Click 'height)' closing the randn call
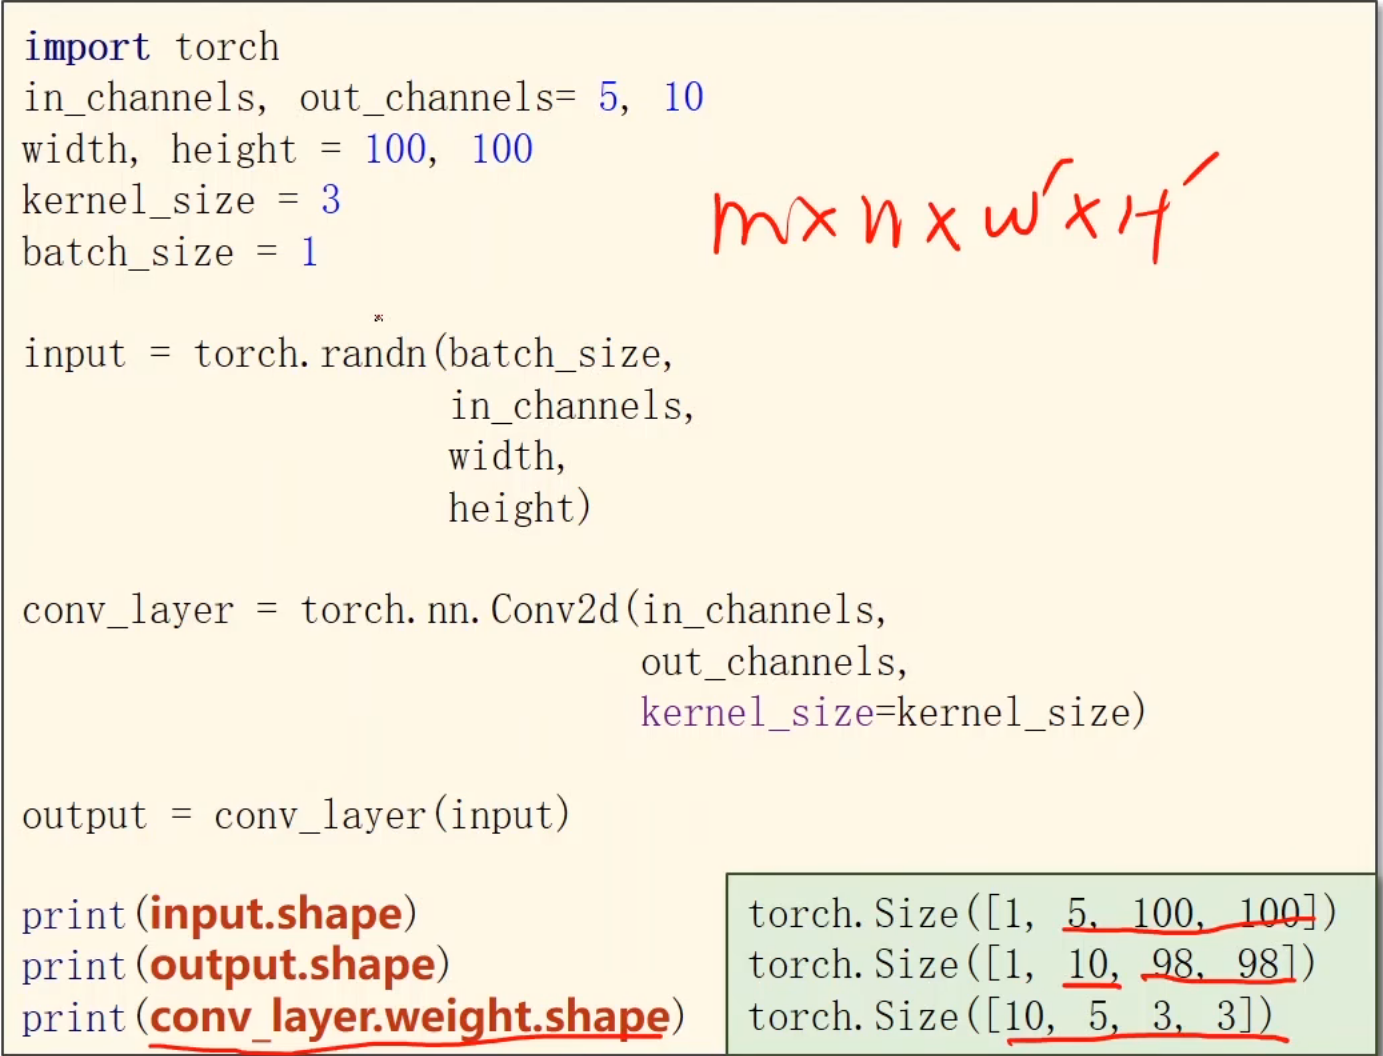The width and height of the screenshot is (1383, 1056). click(519, 508)
